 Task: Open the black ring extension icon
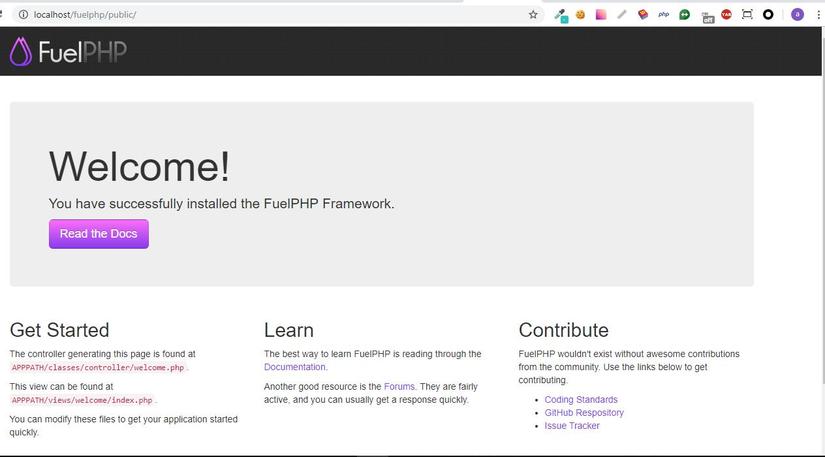(768, 15)
